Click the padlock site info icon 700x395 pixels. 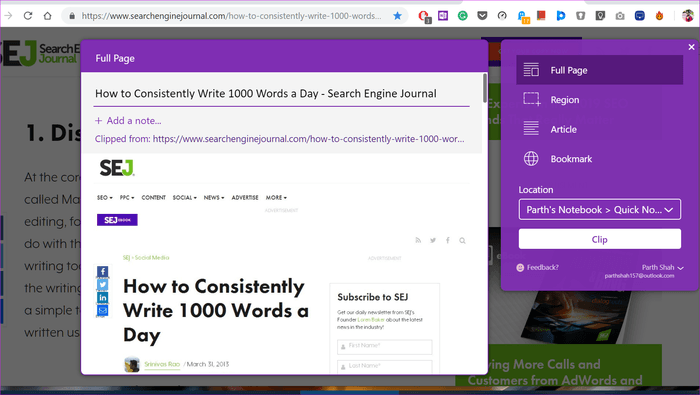point(71,16)
